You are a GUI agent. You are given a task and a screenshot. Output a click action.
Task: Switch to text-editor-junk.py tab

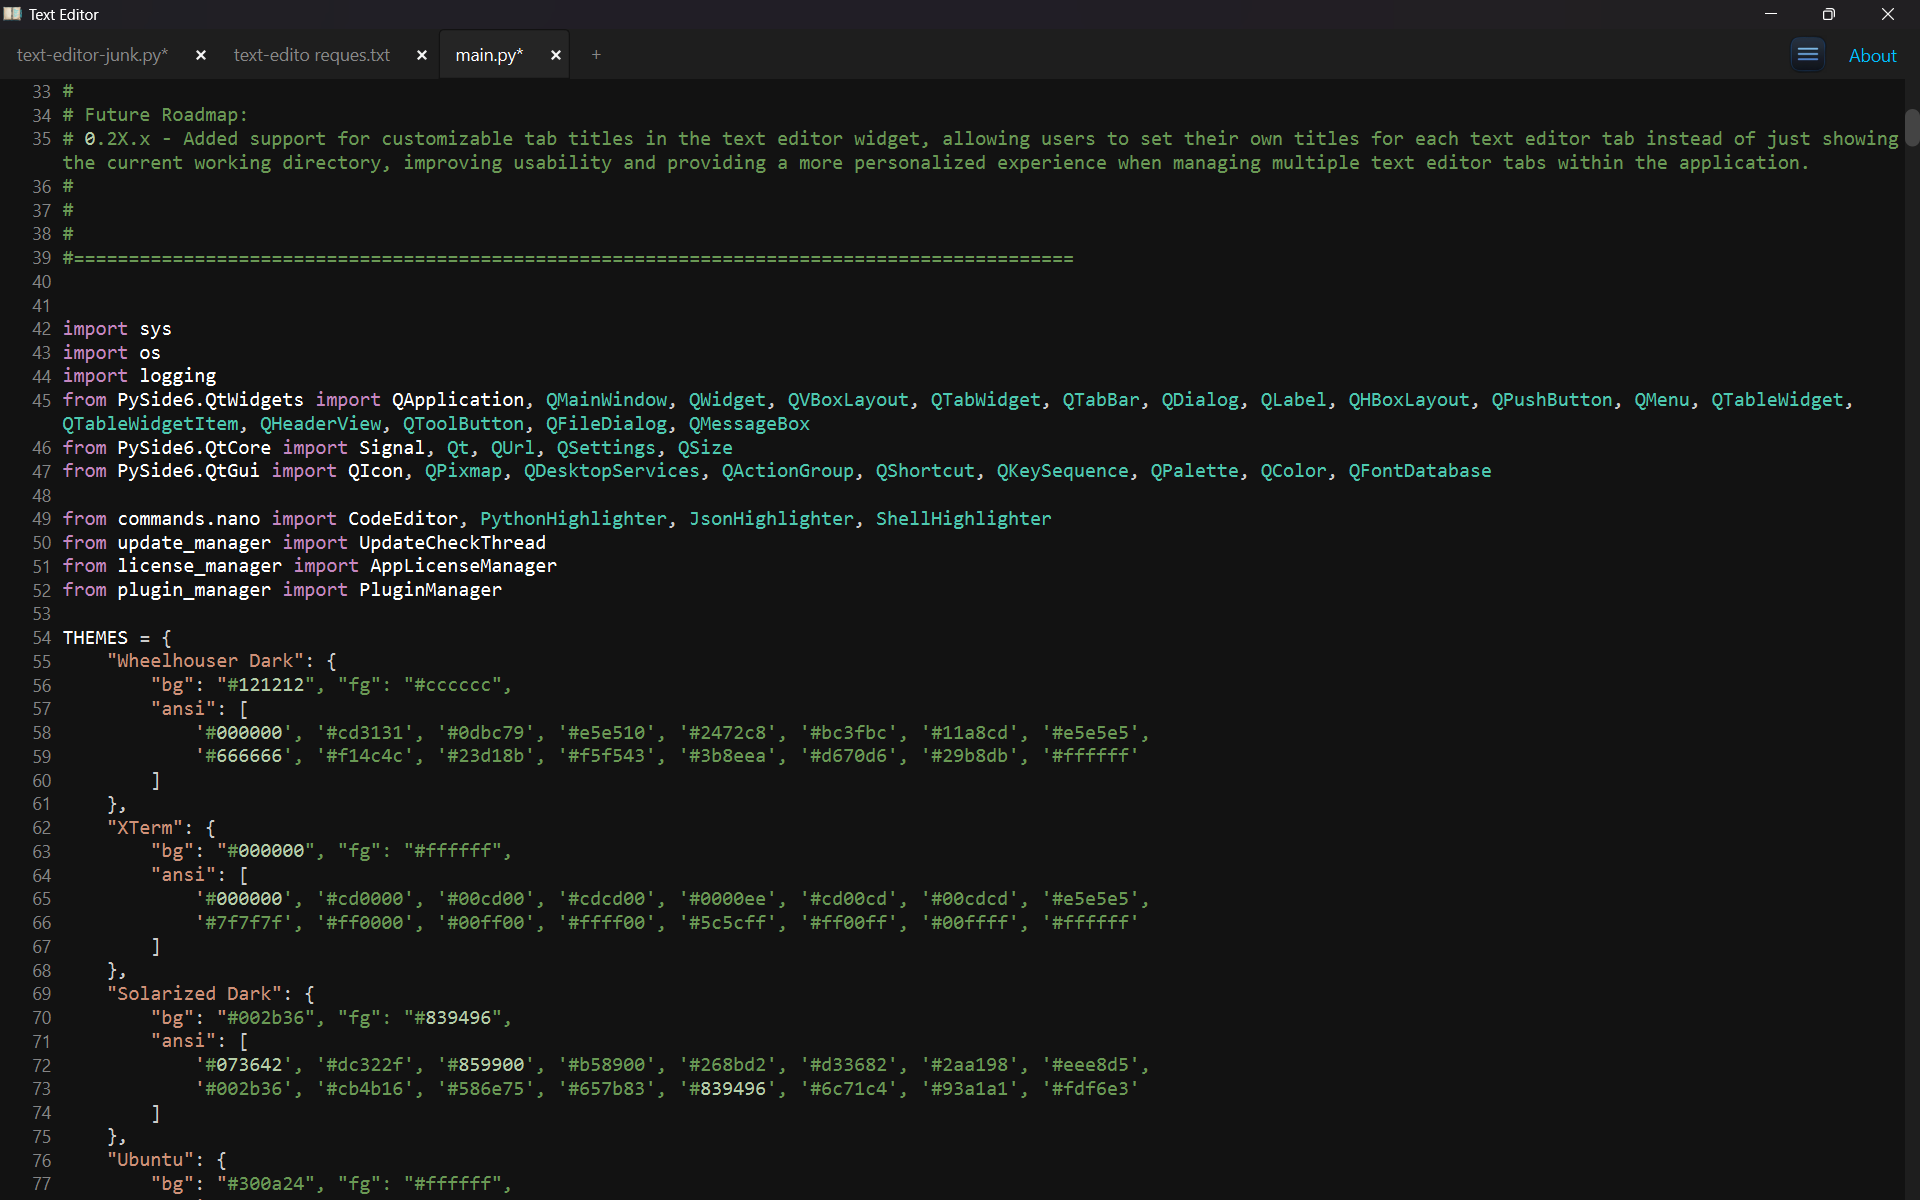click(92, 55)
